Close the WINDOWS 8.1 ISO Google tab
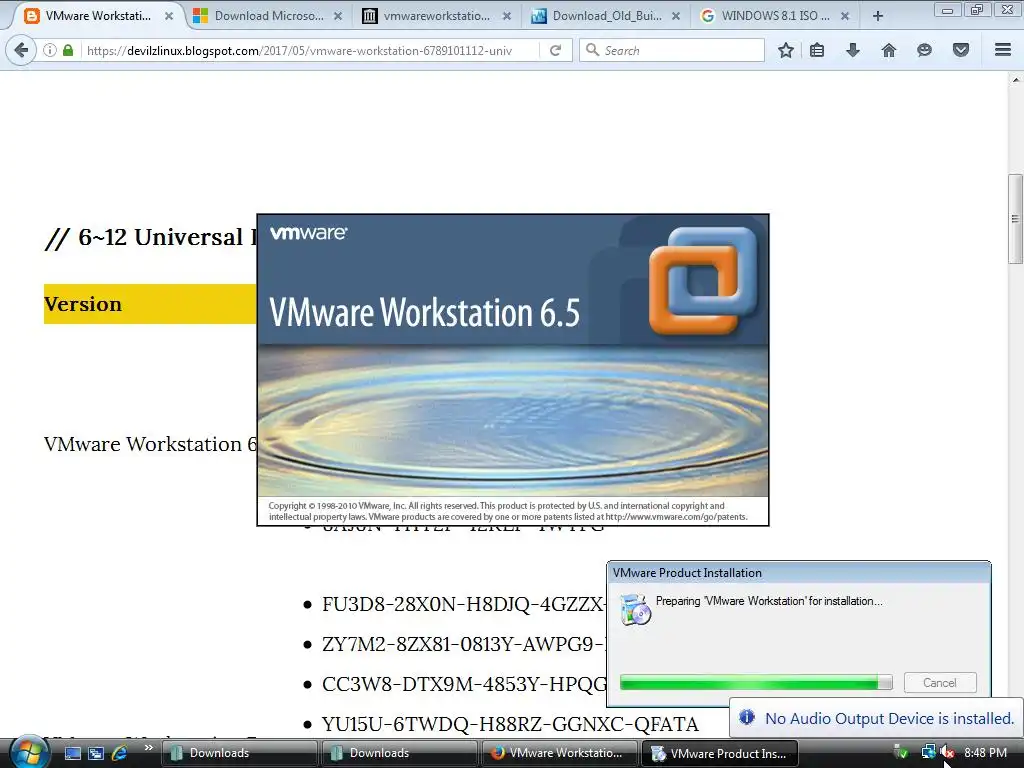 coord(845,16)
